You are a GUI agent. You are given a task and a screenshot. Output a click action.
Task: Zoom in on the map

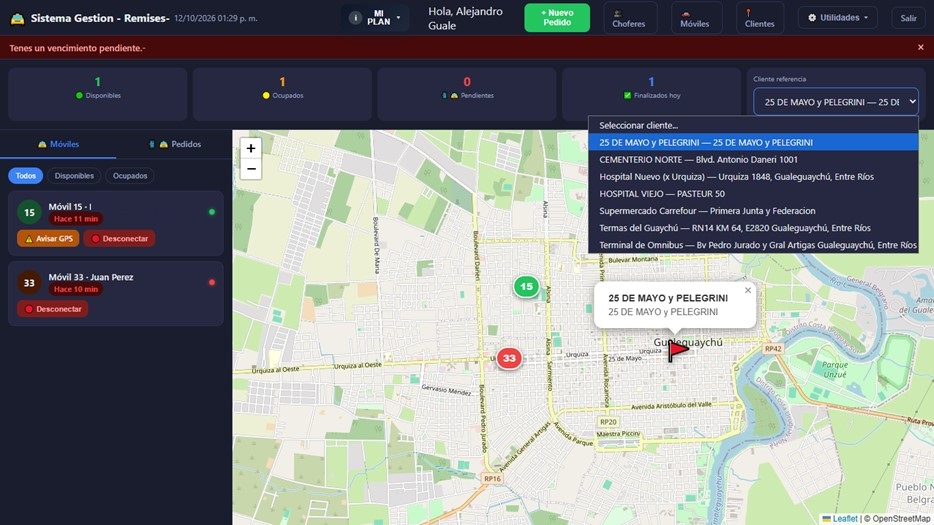[251, 148]
